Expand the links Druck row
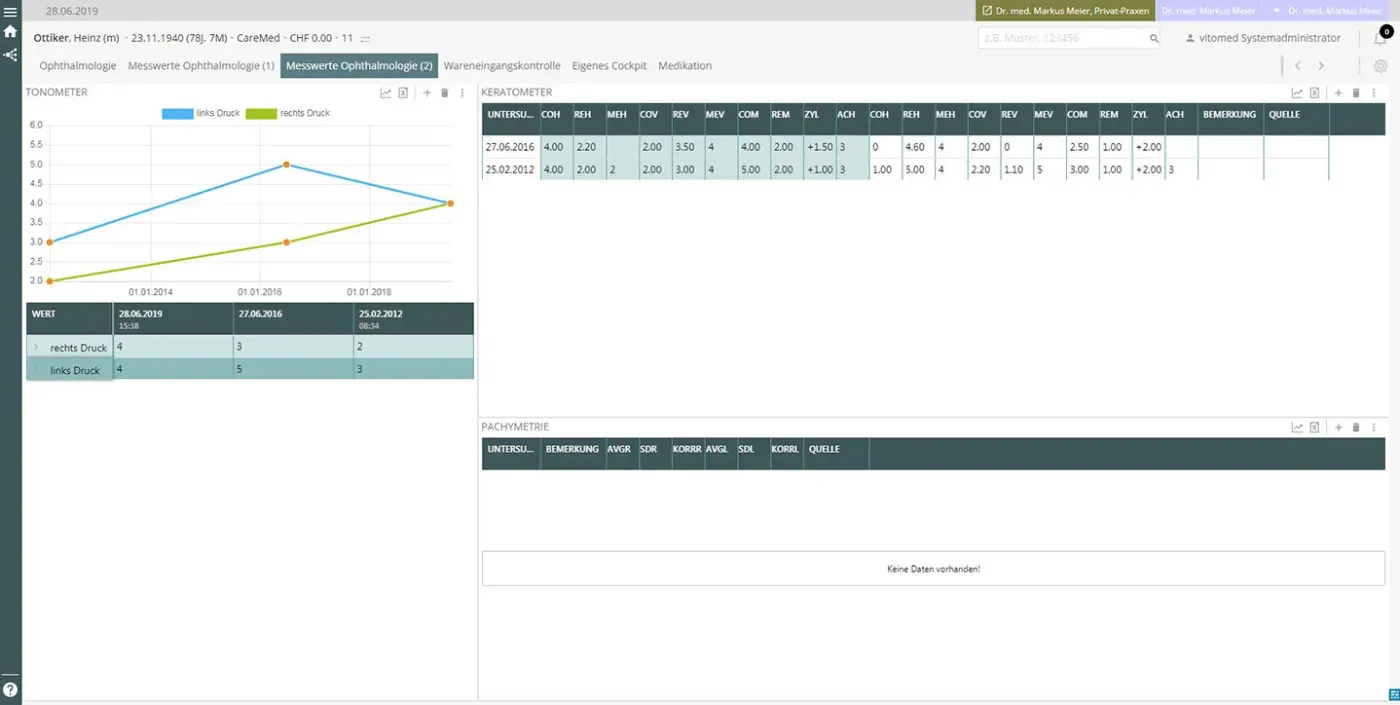This screenshot has width=1400, height=705. (x=36, y=369)
